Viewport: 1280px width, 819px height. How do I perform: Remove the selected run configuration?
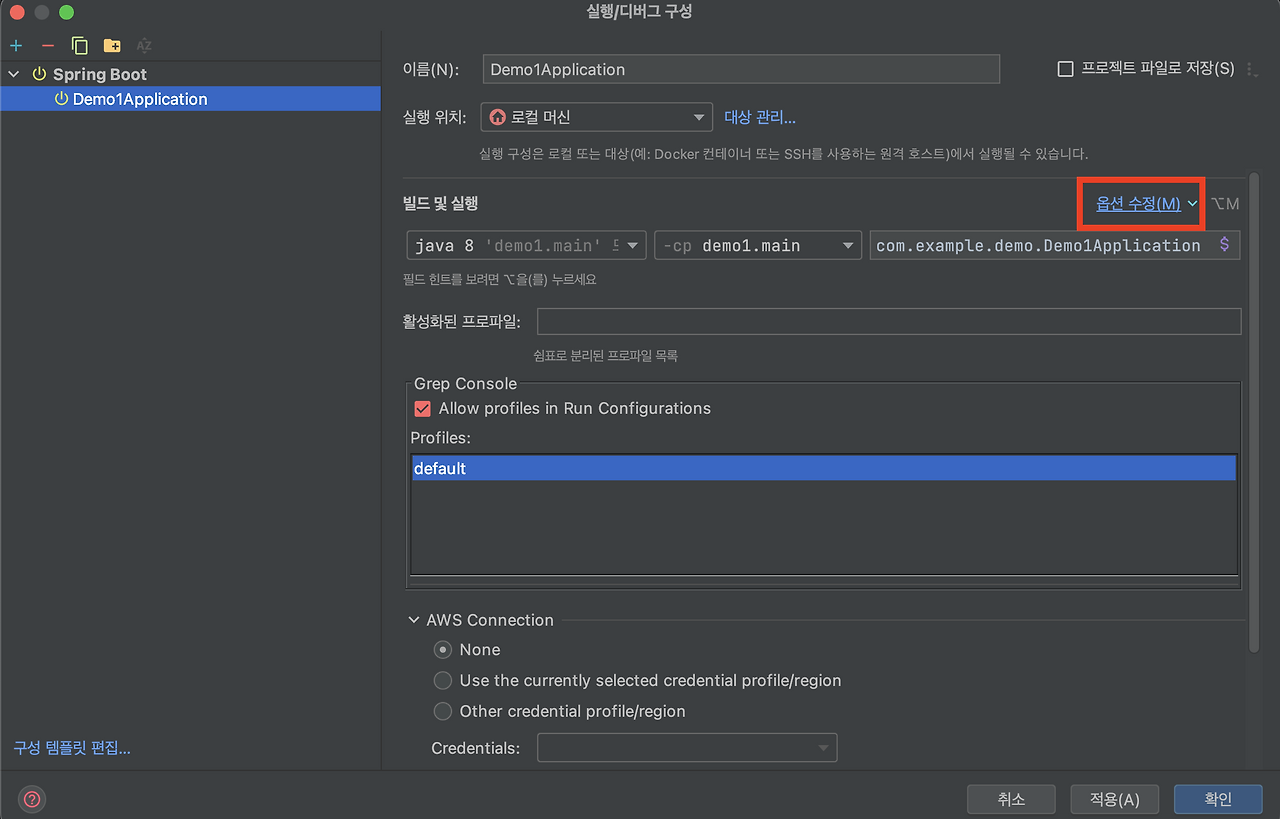(x=47, y=45)
